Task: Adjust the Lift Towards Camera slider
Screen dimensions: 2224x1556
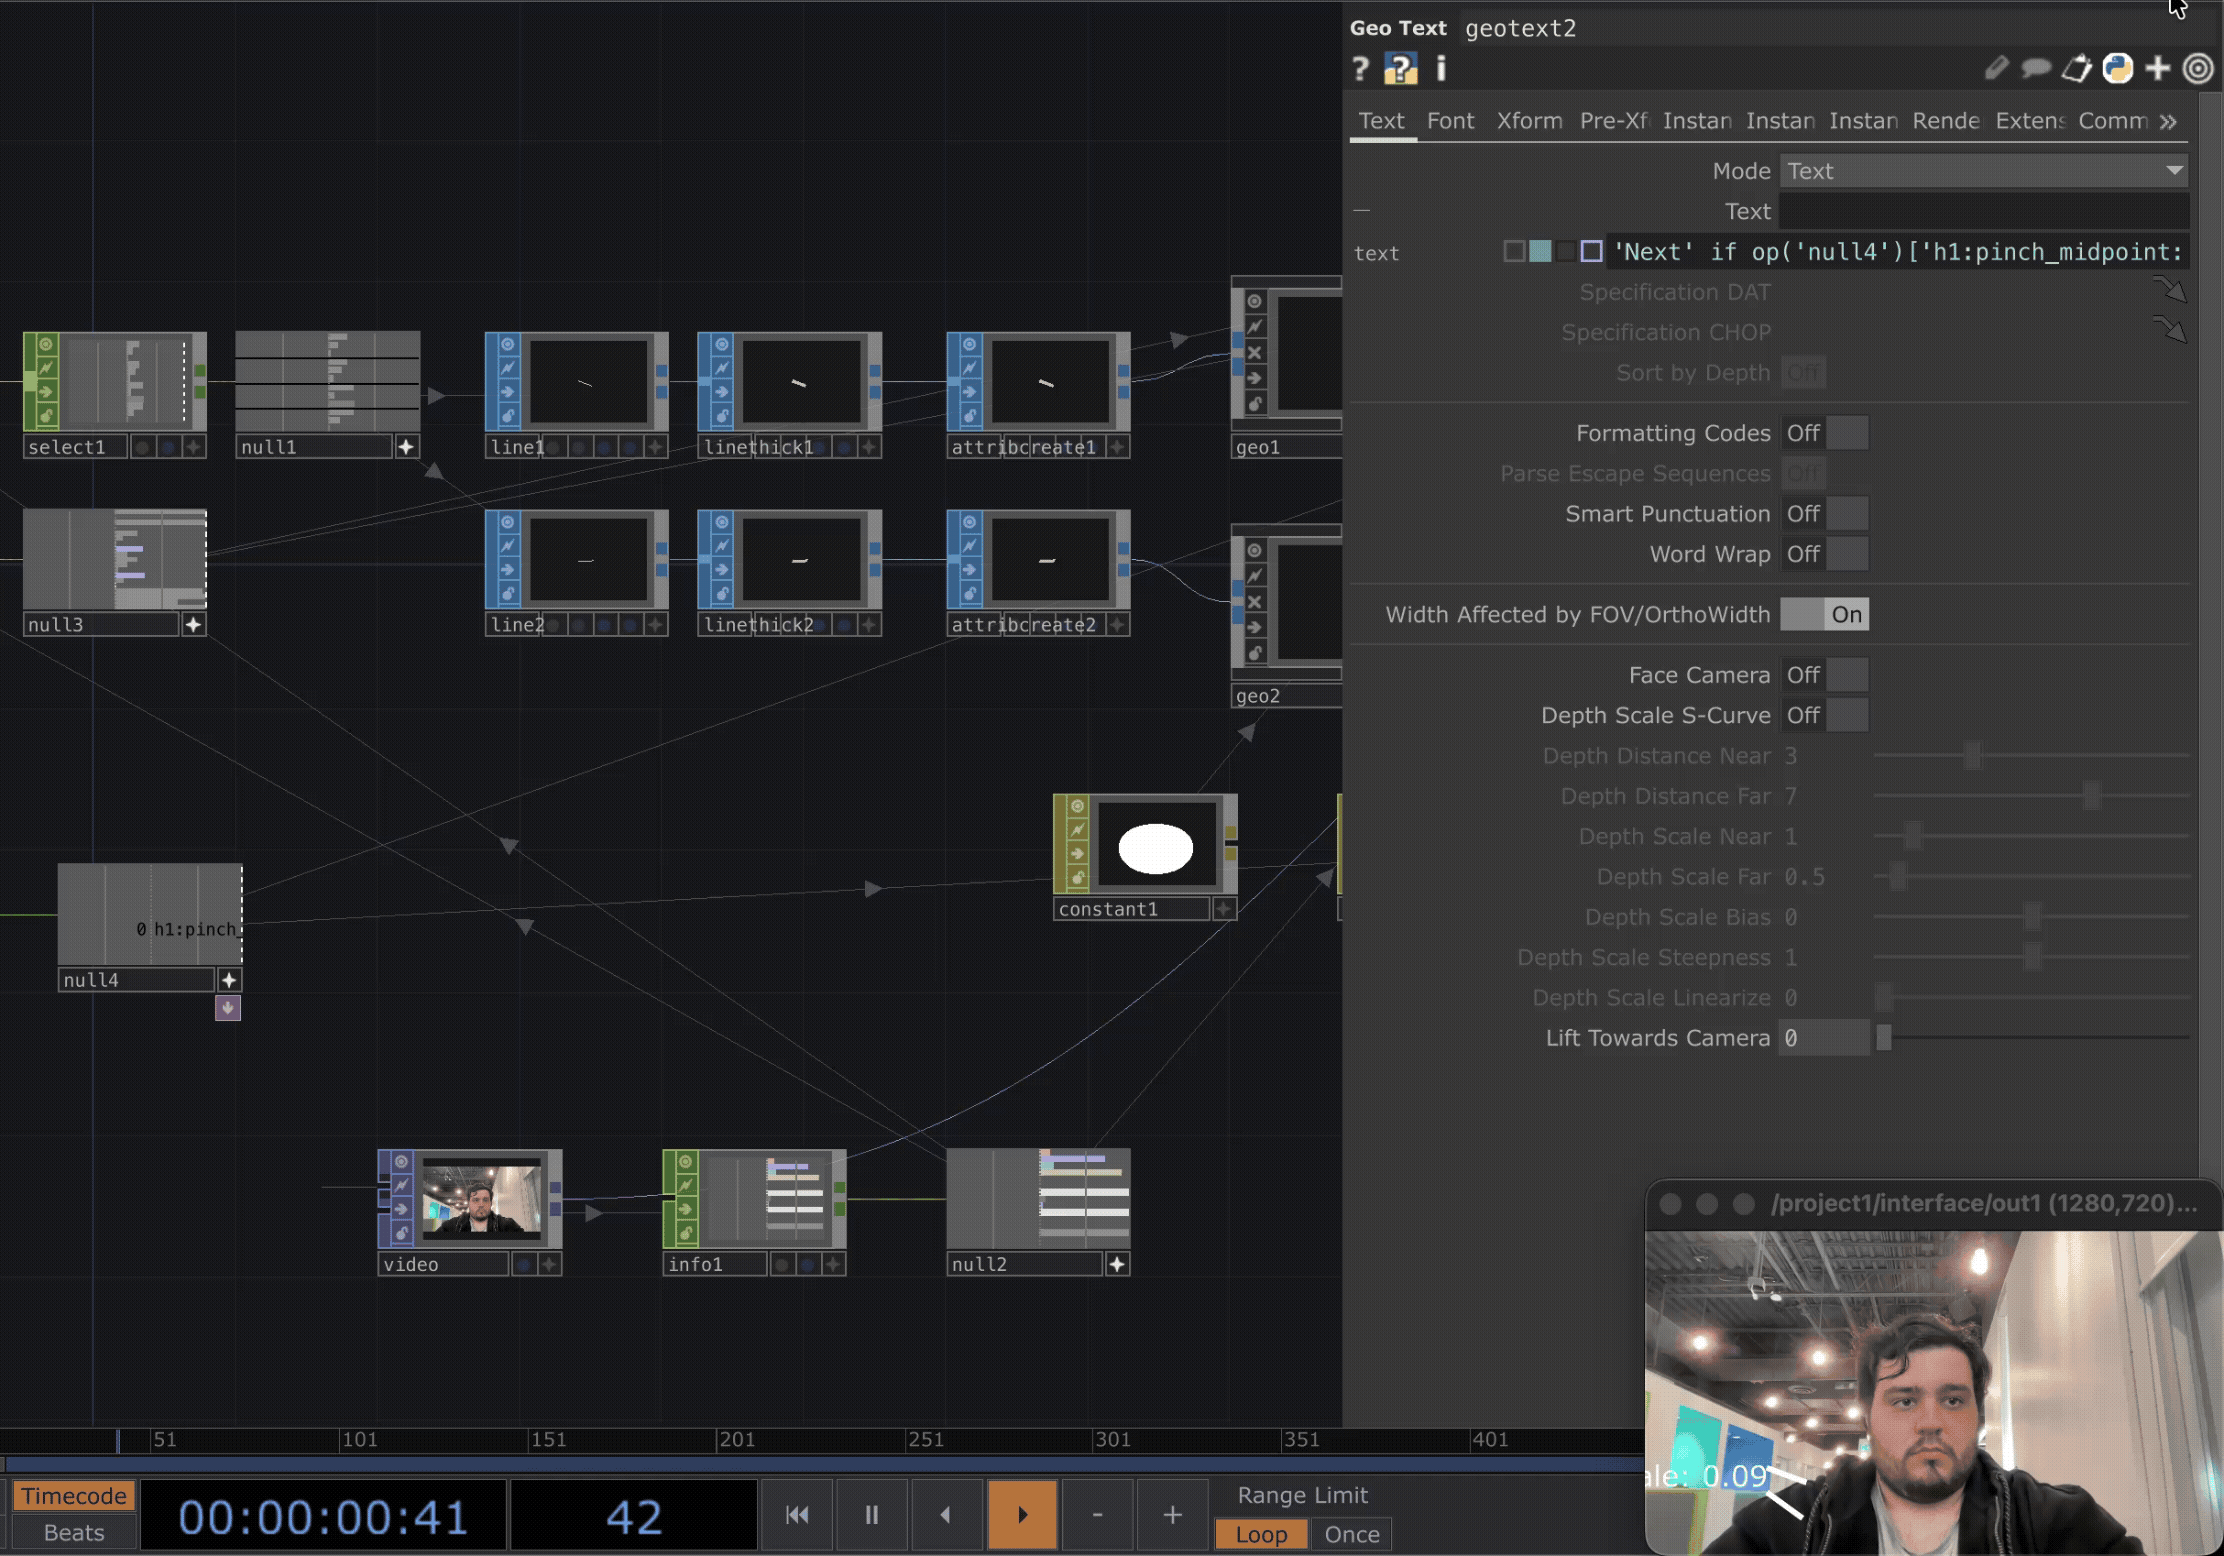Action: [x=1884, y=1038]
